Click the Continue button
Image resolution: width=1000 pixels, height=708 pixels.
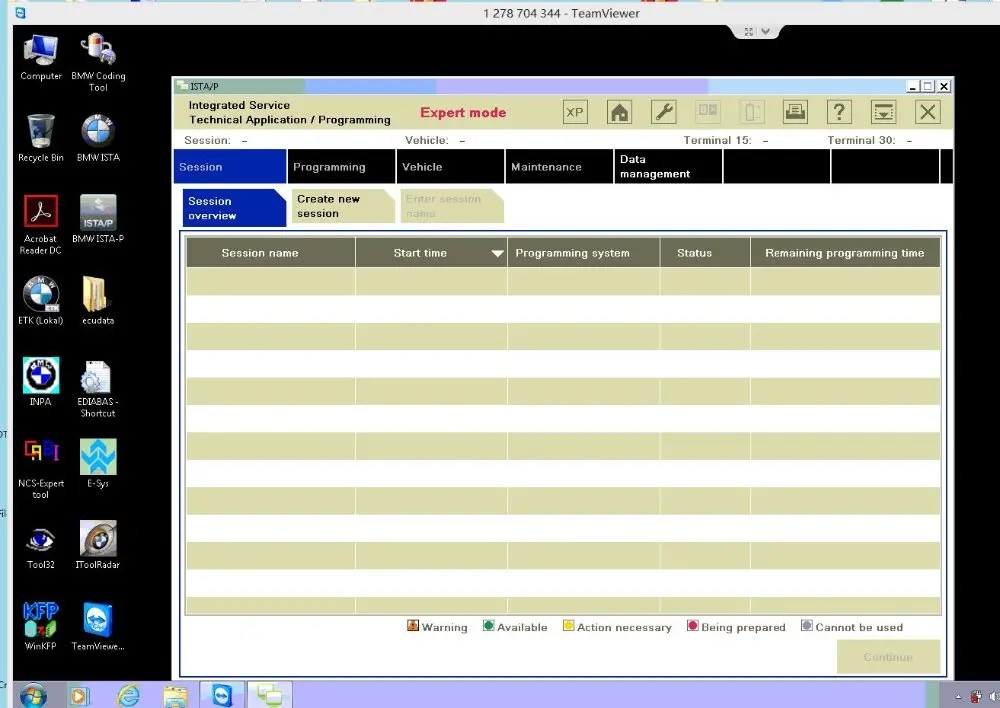click(x=888, y=657)
